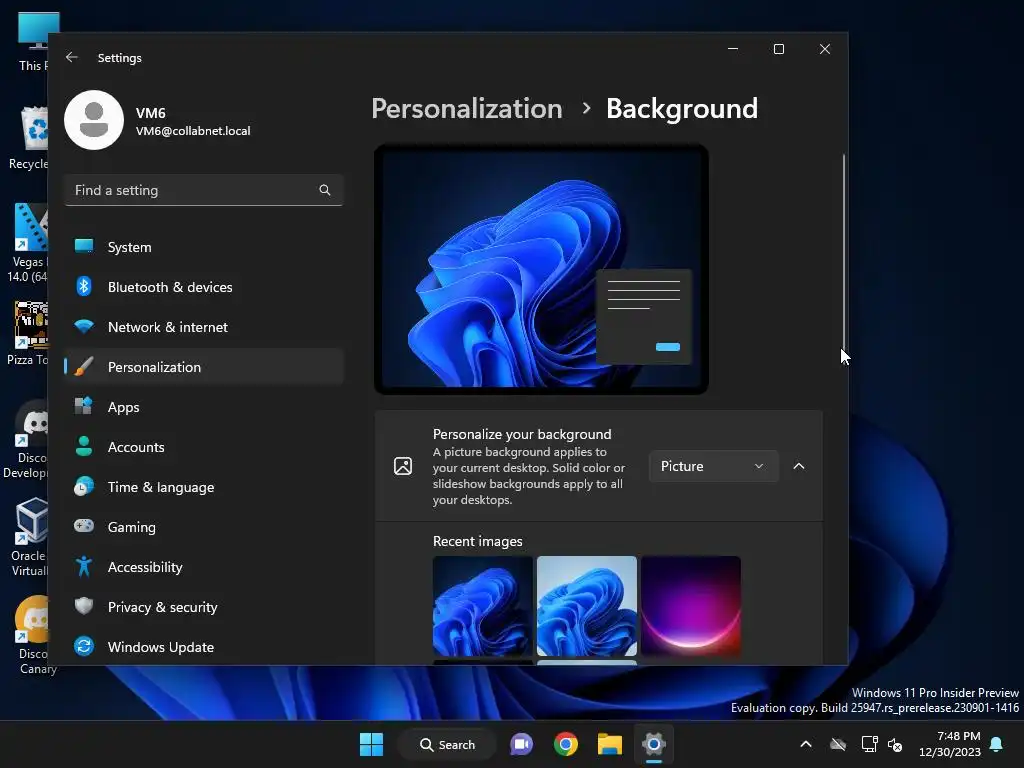The height and width of the screenshot is (768, 1024).
Task: Show hidden tray icons chevron
Action: point(806,744)
